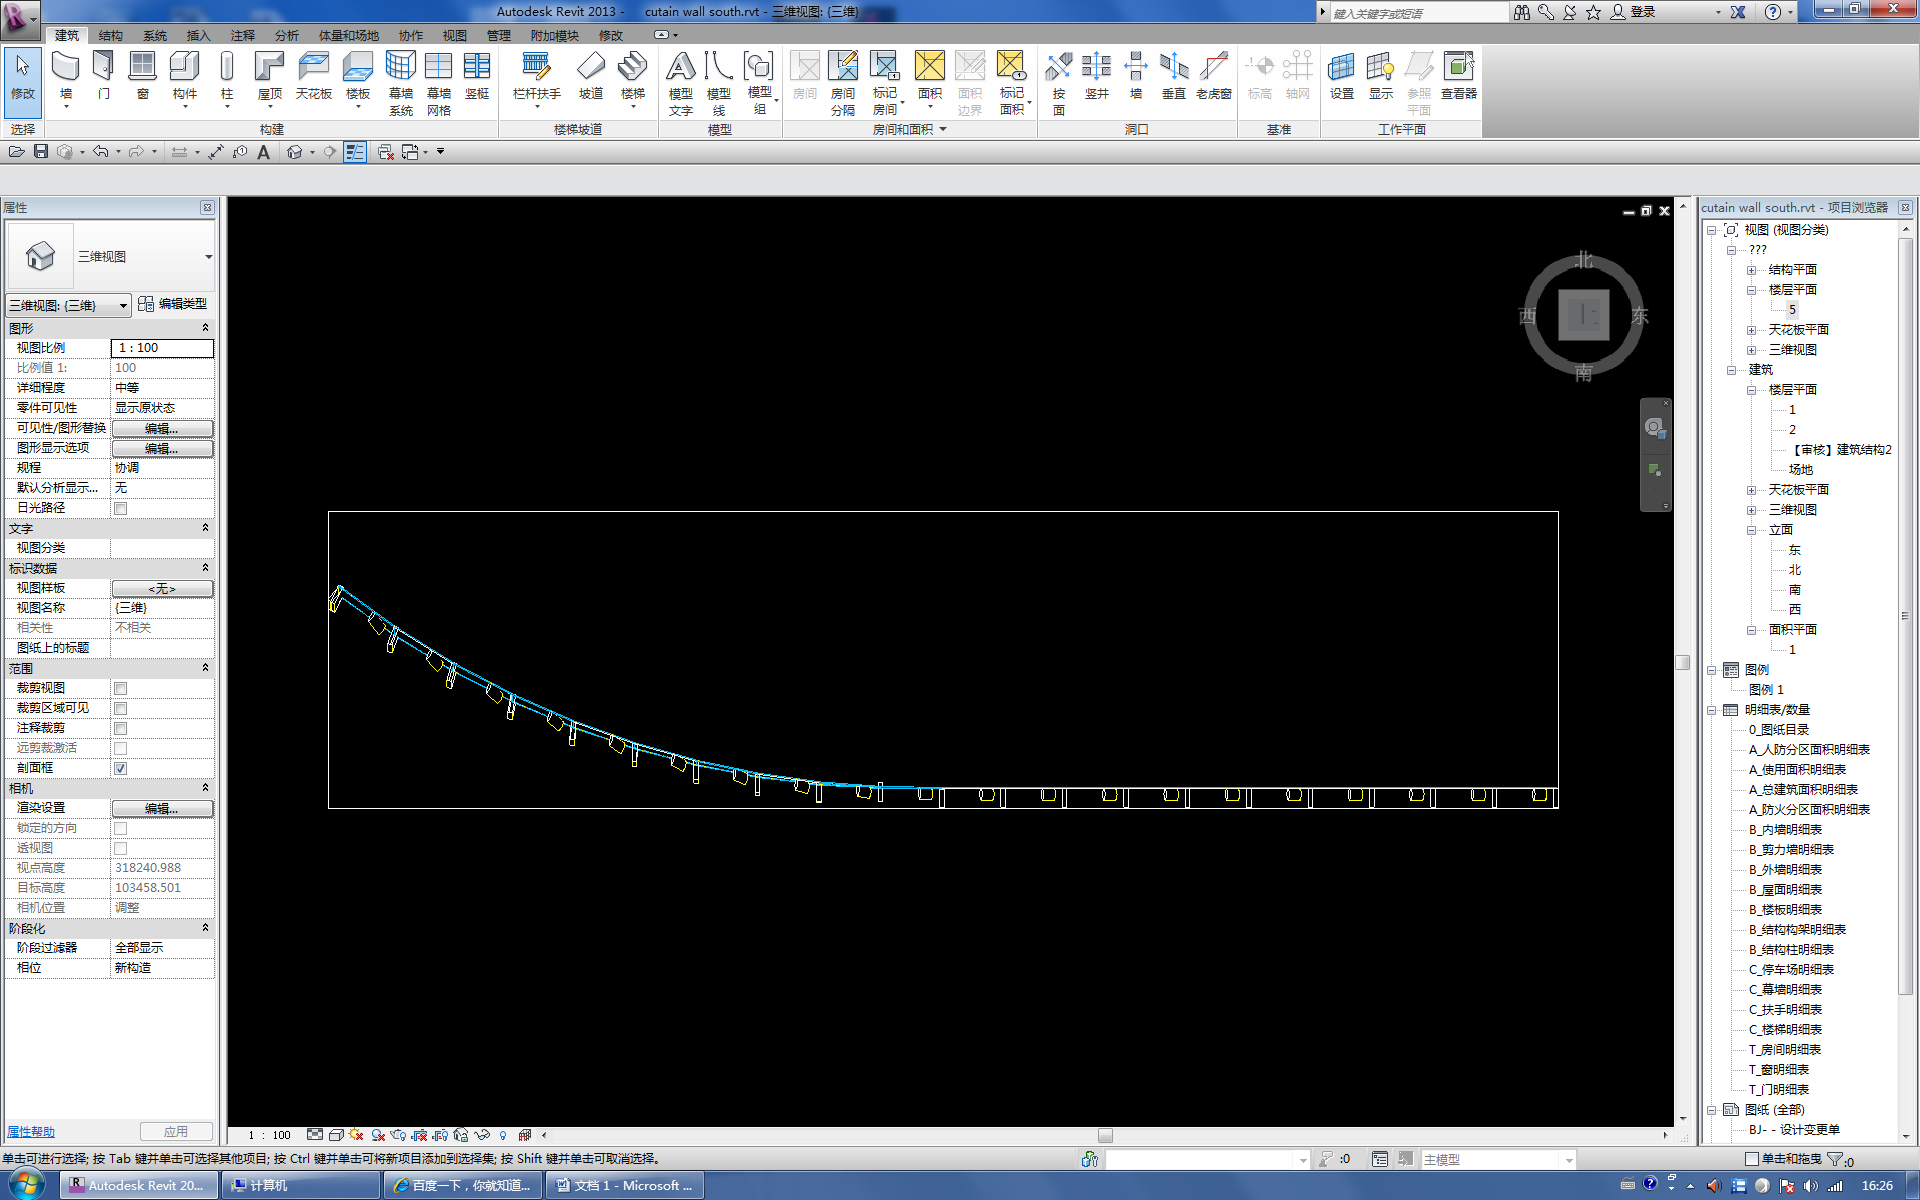The width and height of the screenshot is (1920, 1200).
Task: Select the Room Separator (房间分隔) tool
Action: (x=842, y=82)
